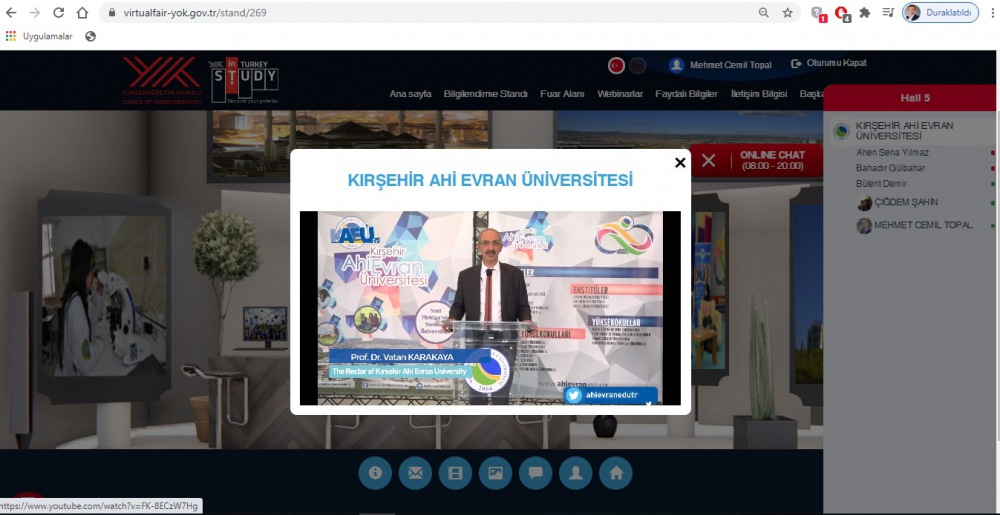Screen dimensions: 1000x515
Task: Open the media control playlist icon
Action: tap(887, 13)
